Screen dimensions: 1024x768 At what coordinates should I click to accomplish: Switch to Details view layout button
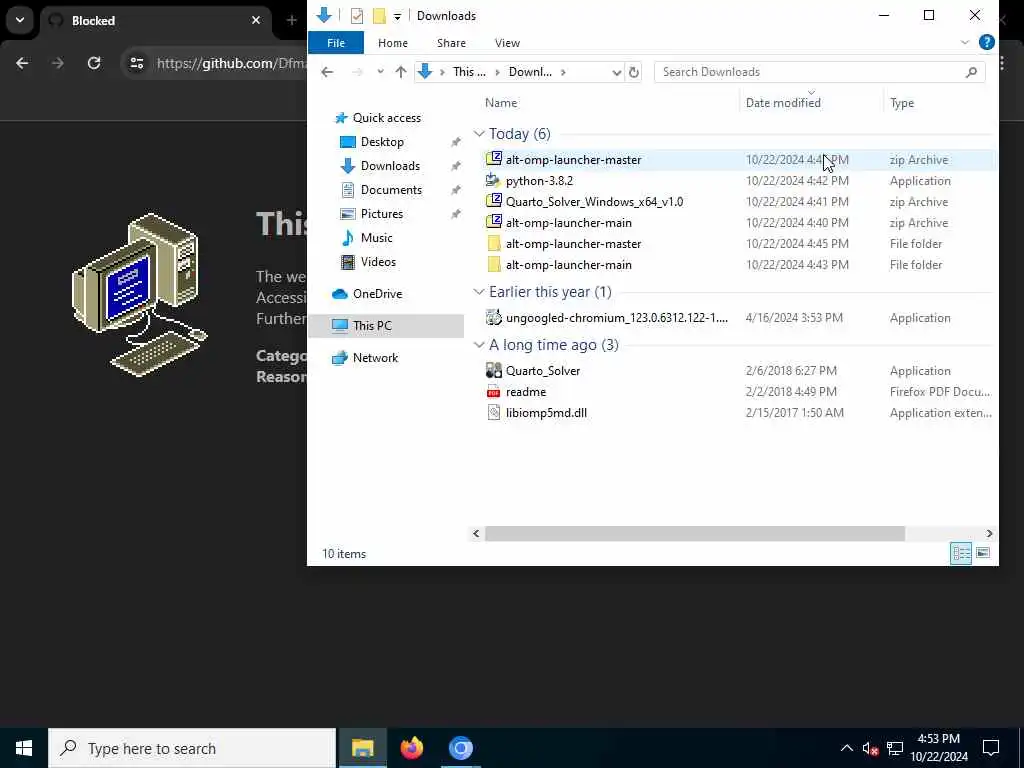click(x=961, y=553)
